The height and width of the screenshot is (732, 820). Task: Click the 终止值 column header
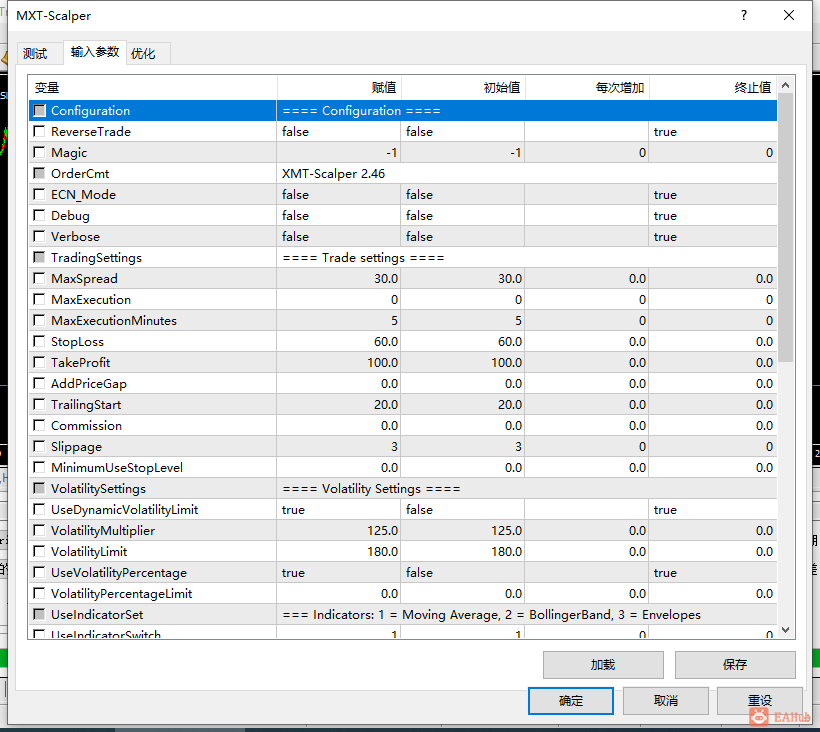[x=713, y=87]
